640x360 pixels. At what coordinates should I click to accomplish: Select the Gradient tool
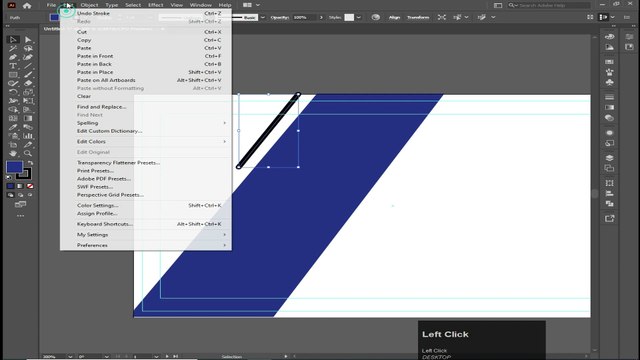(28, 118)
